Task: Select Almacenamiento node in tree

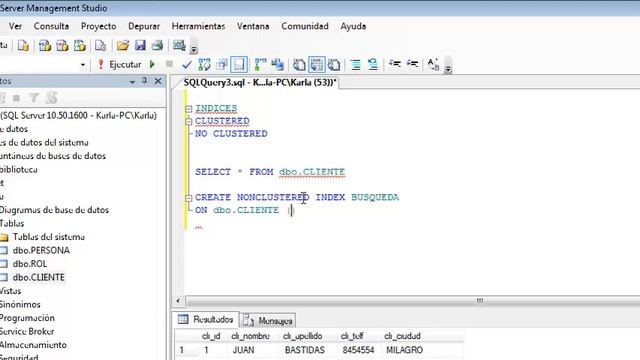Action: [33, 345]
